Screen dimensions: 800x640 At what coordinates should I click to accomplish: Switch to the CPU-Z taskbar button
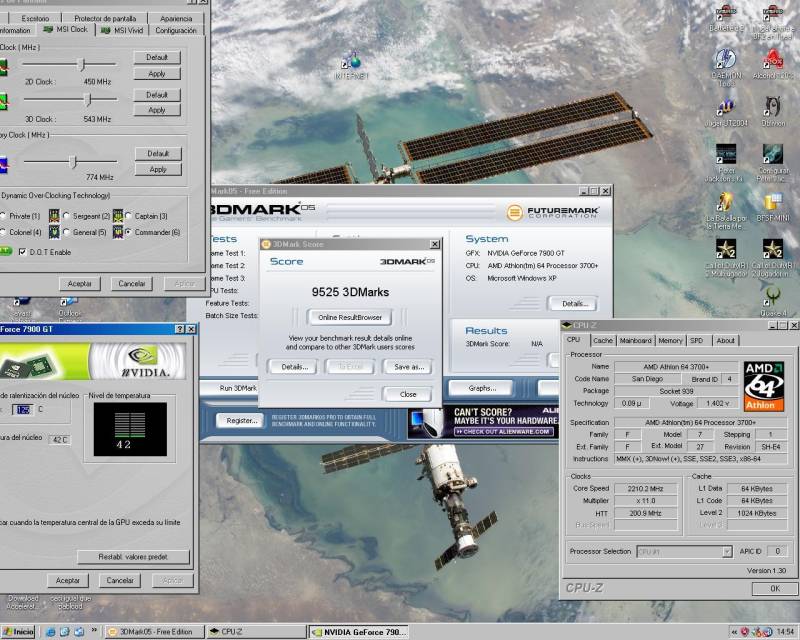256,632
